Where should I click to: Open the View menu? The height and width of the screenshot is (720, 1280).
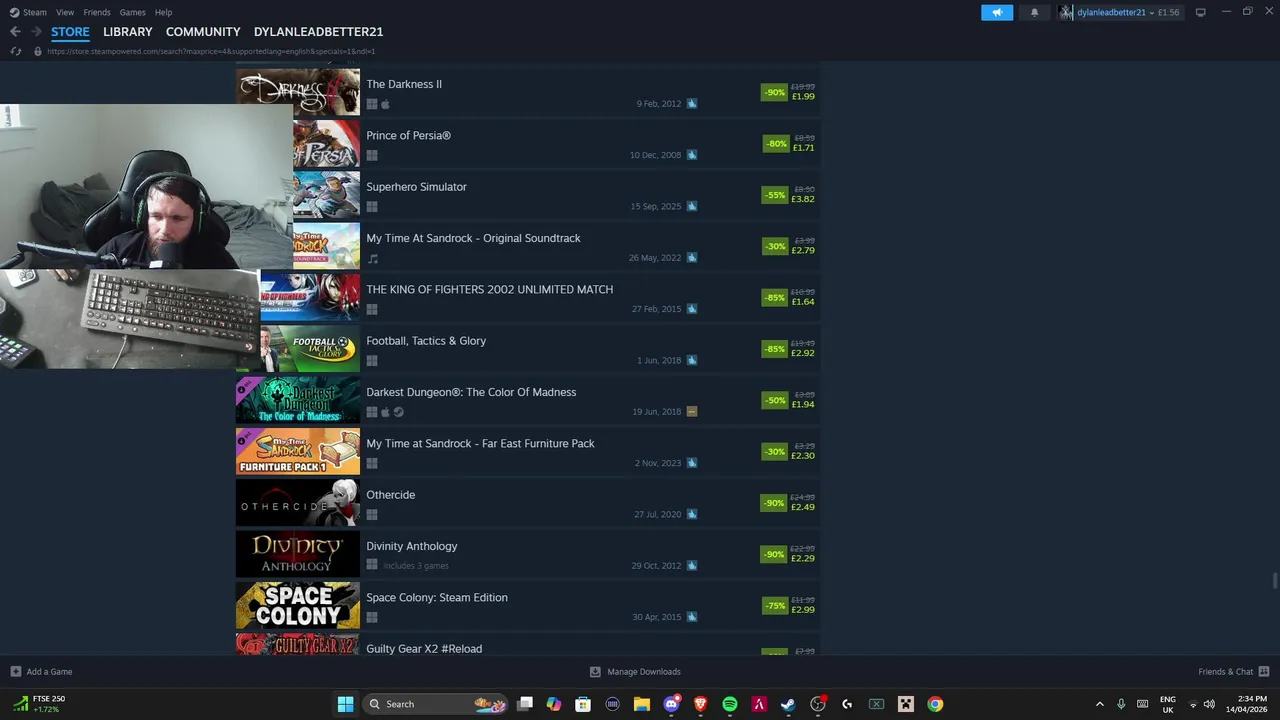[65, 12]
